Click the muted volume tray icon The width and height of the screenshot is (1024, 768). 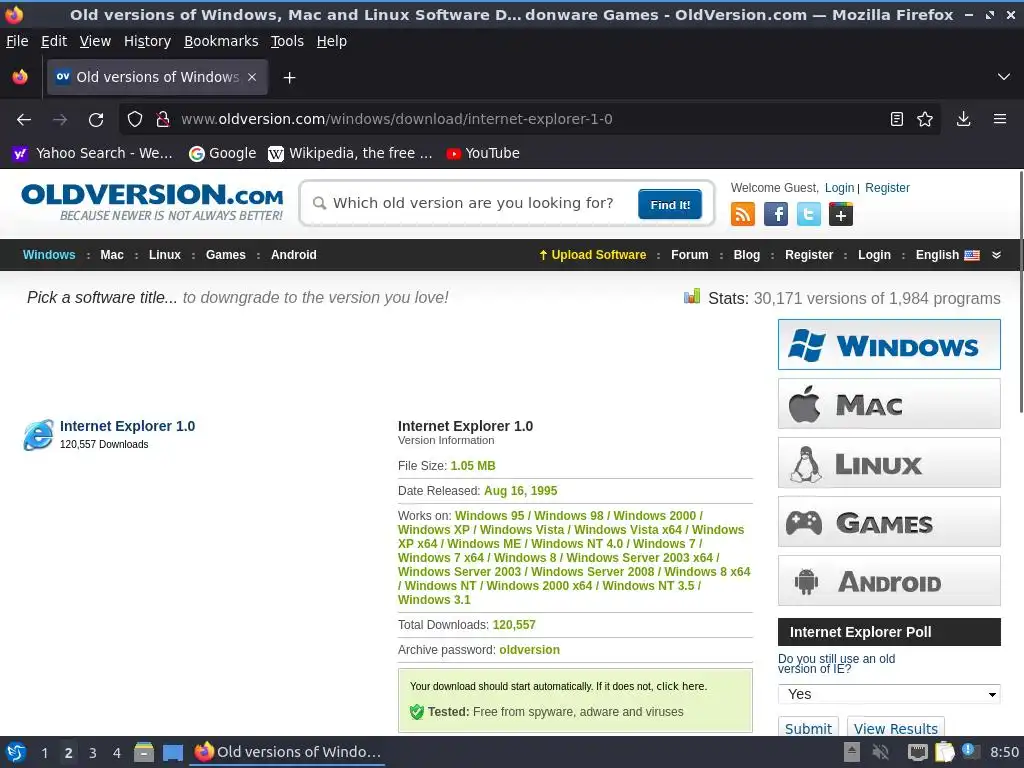coord(881,752)
